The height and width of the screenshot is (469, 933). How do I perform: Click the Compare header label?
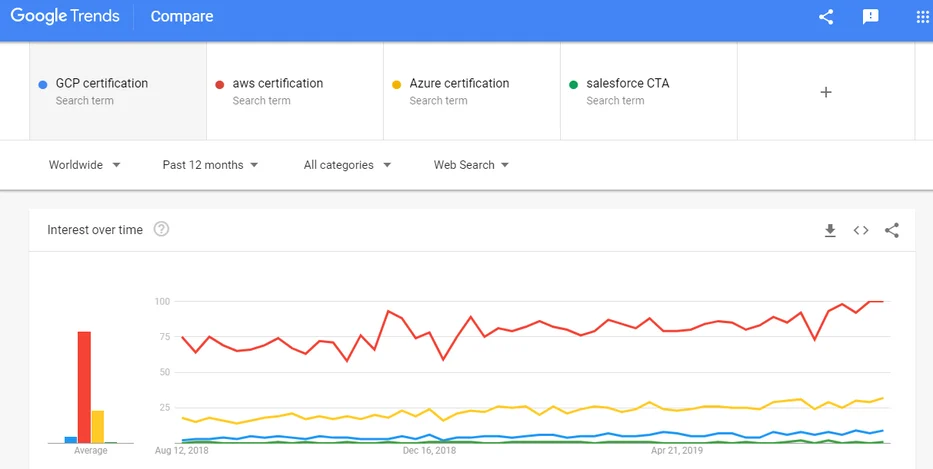coord(181,17)
